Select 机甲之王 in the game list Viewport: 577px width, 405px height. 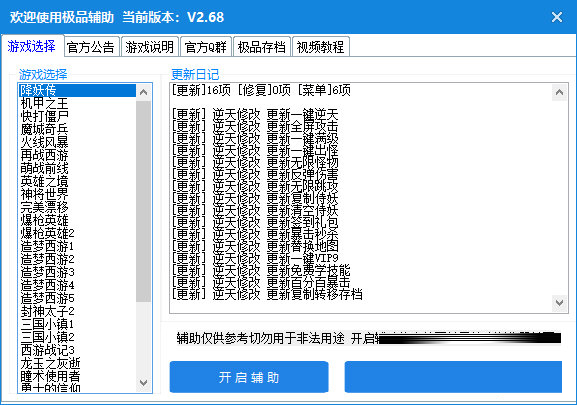[x=77, y=103]
